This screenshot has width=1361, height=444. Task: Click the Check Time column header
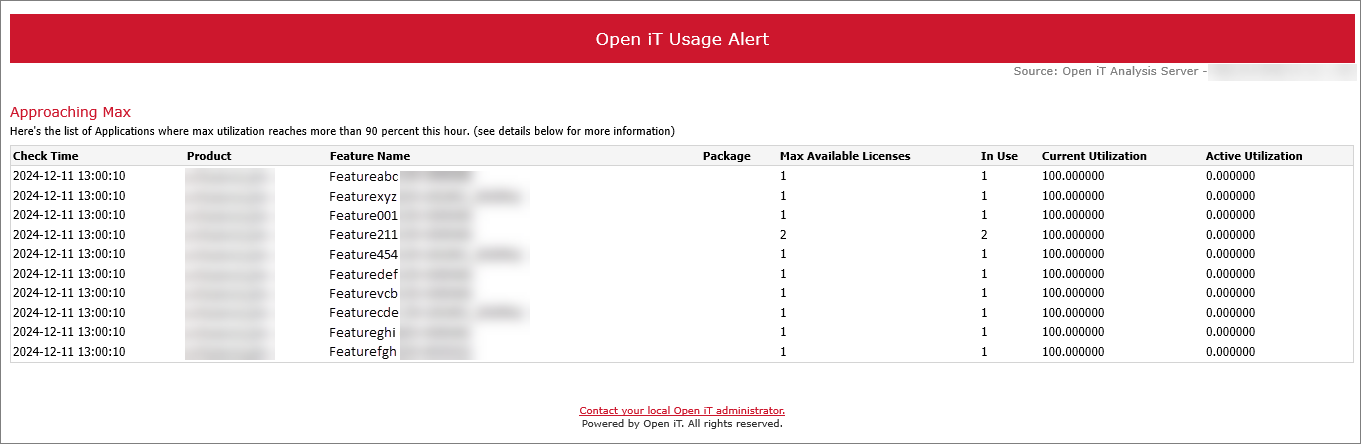(x=45, y=156)
